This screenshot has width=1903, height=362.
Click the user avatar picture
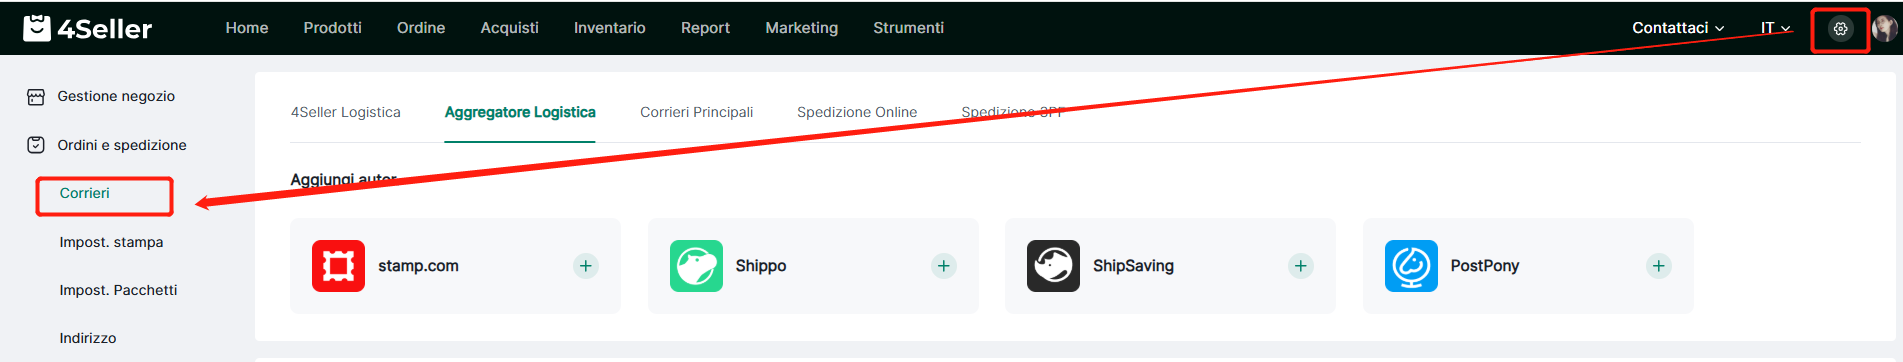pos(1884,28)
